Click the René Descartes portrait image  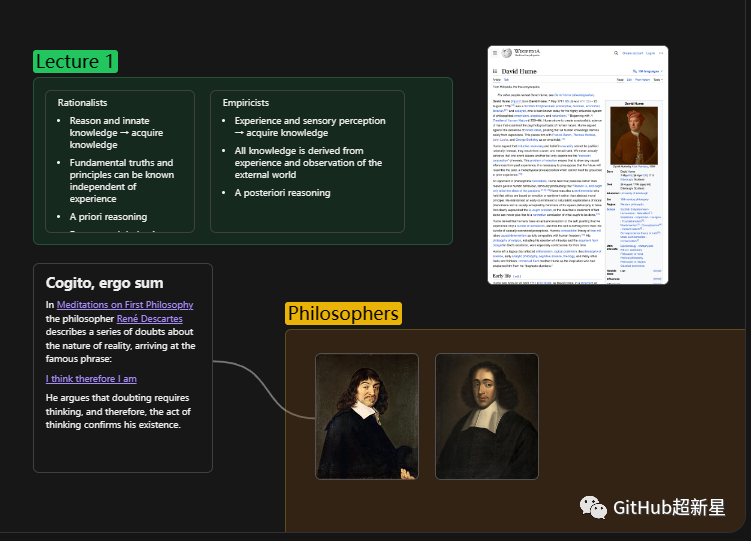coord(367,416)
